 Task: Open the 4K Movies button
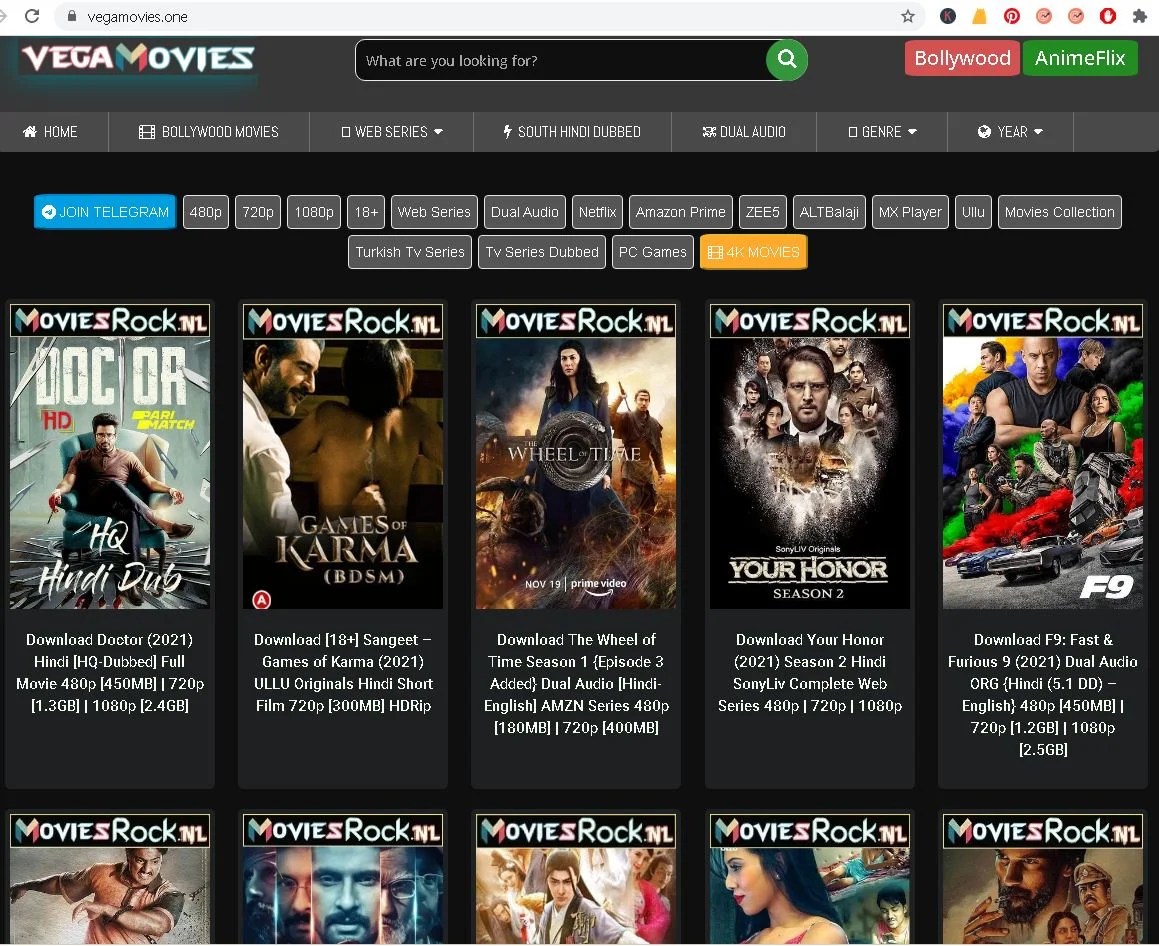coord(753,252)
